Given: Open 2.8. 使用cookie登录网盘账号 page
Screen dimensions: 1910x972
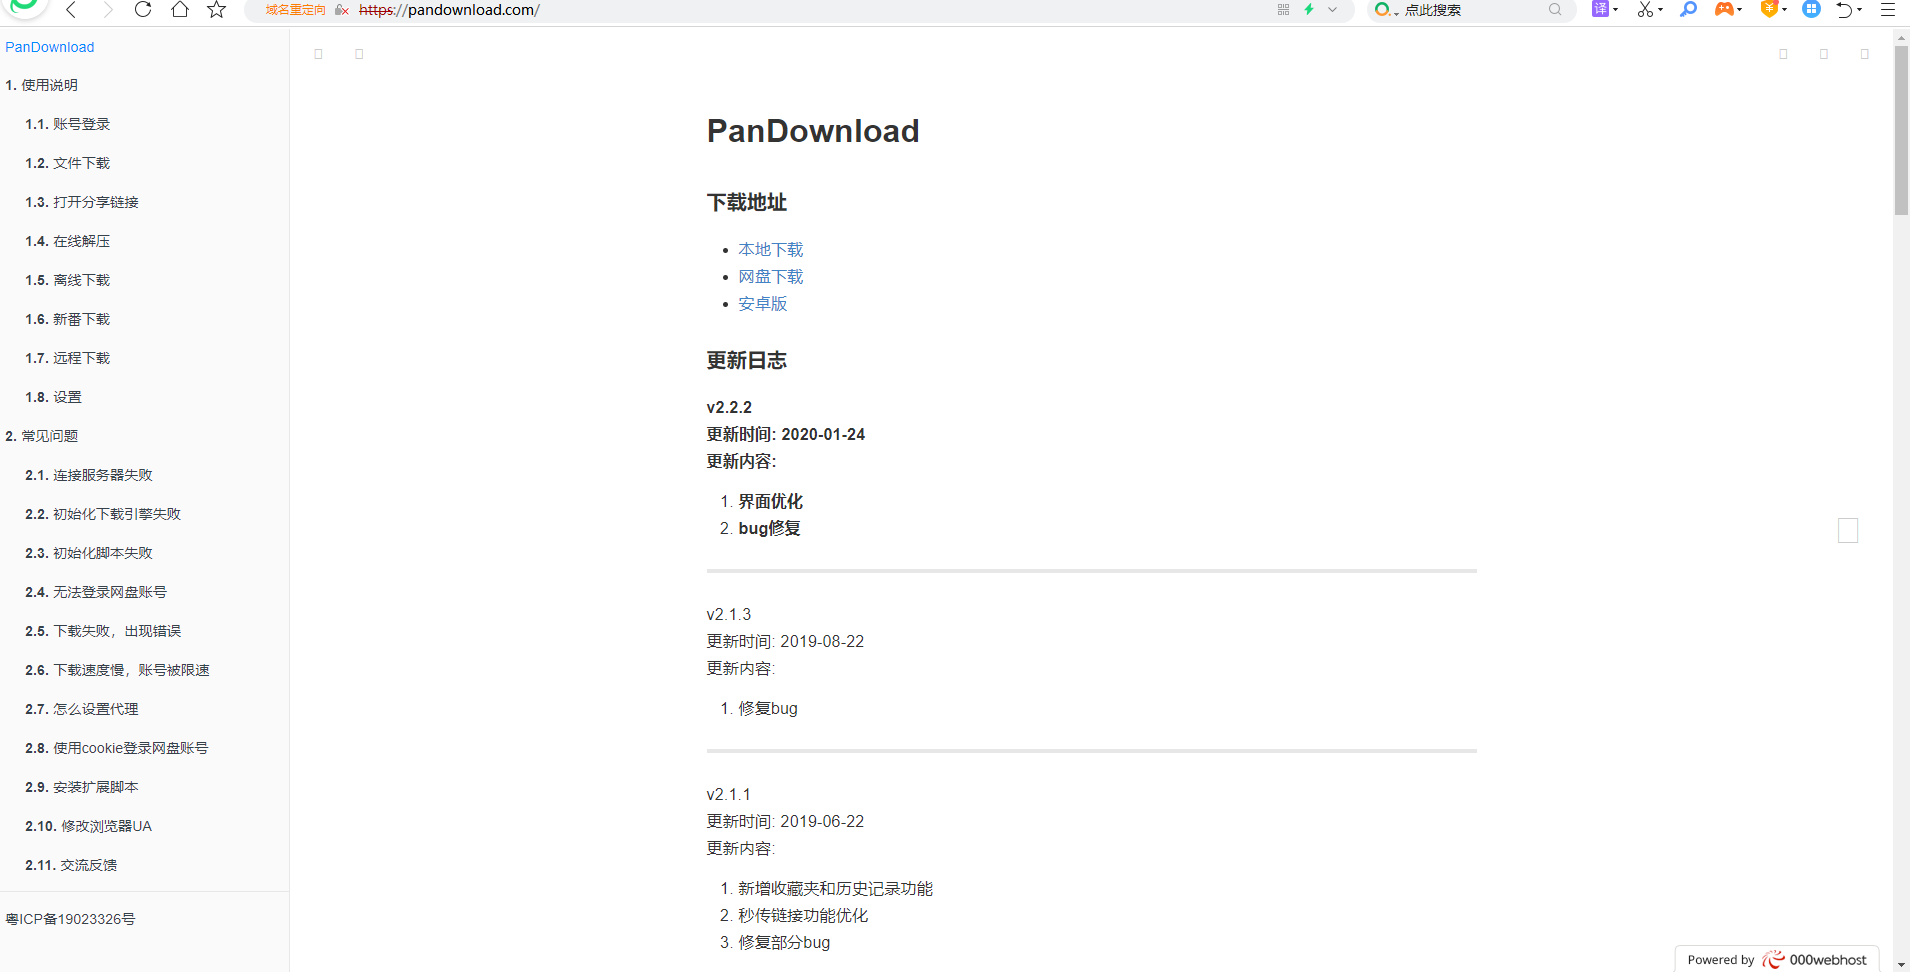Looking at the screenshot, I should [x=117, y=748].
